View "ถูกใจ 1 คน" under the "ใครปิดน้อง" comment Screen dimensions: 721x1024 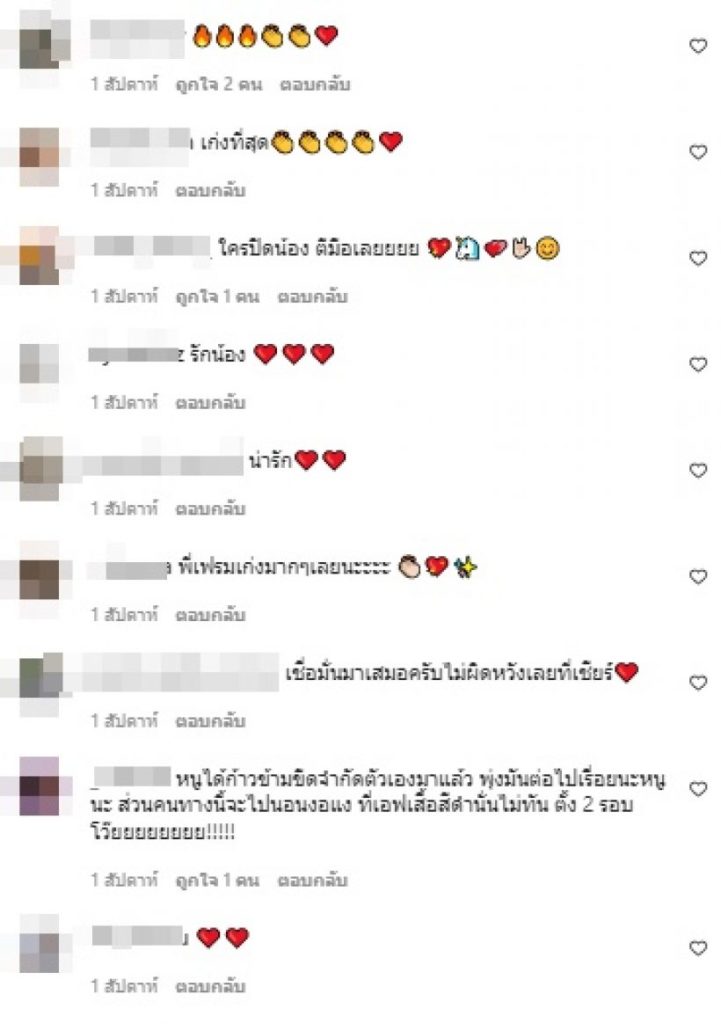click(217, 296)
